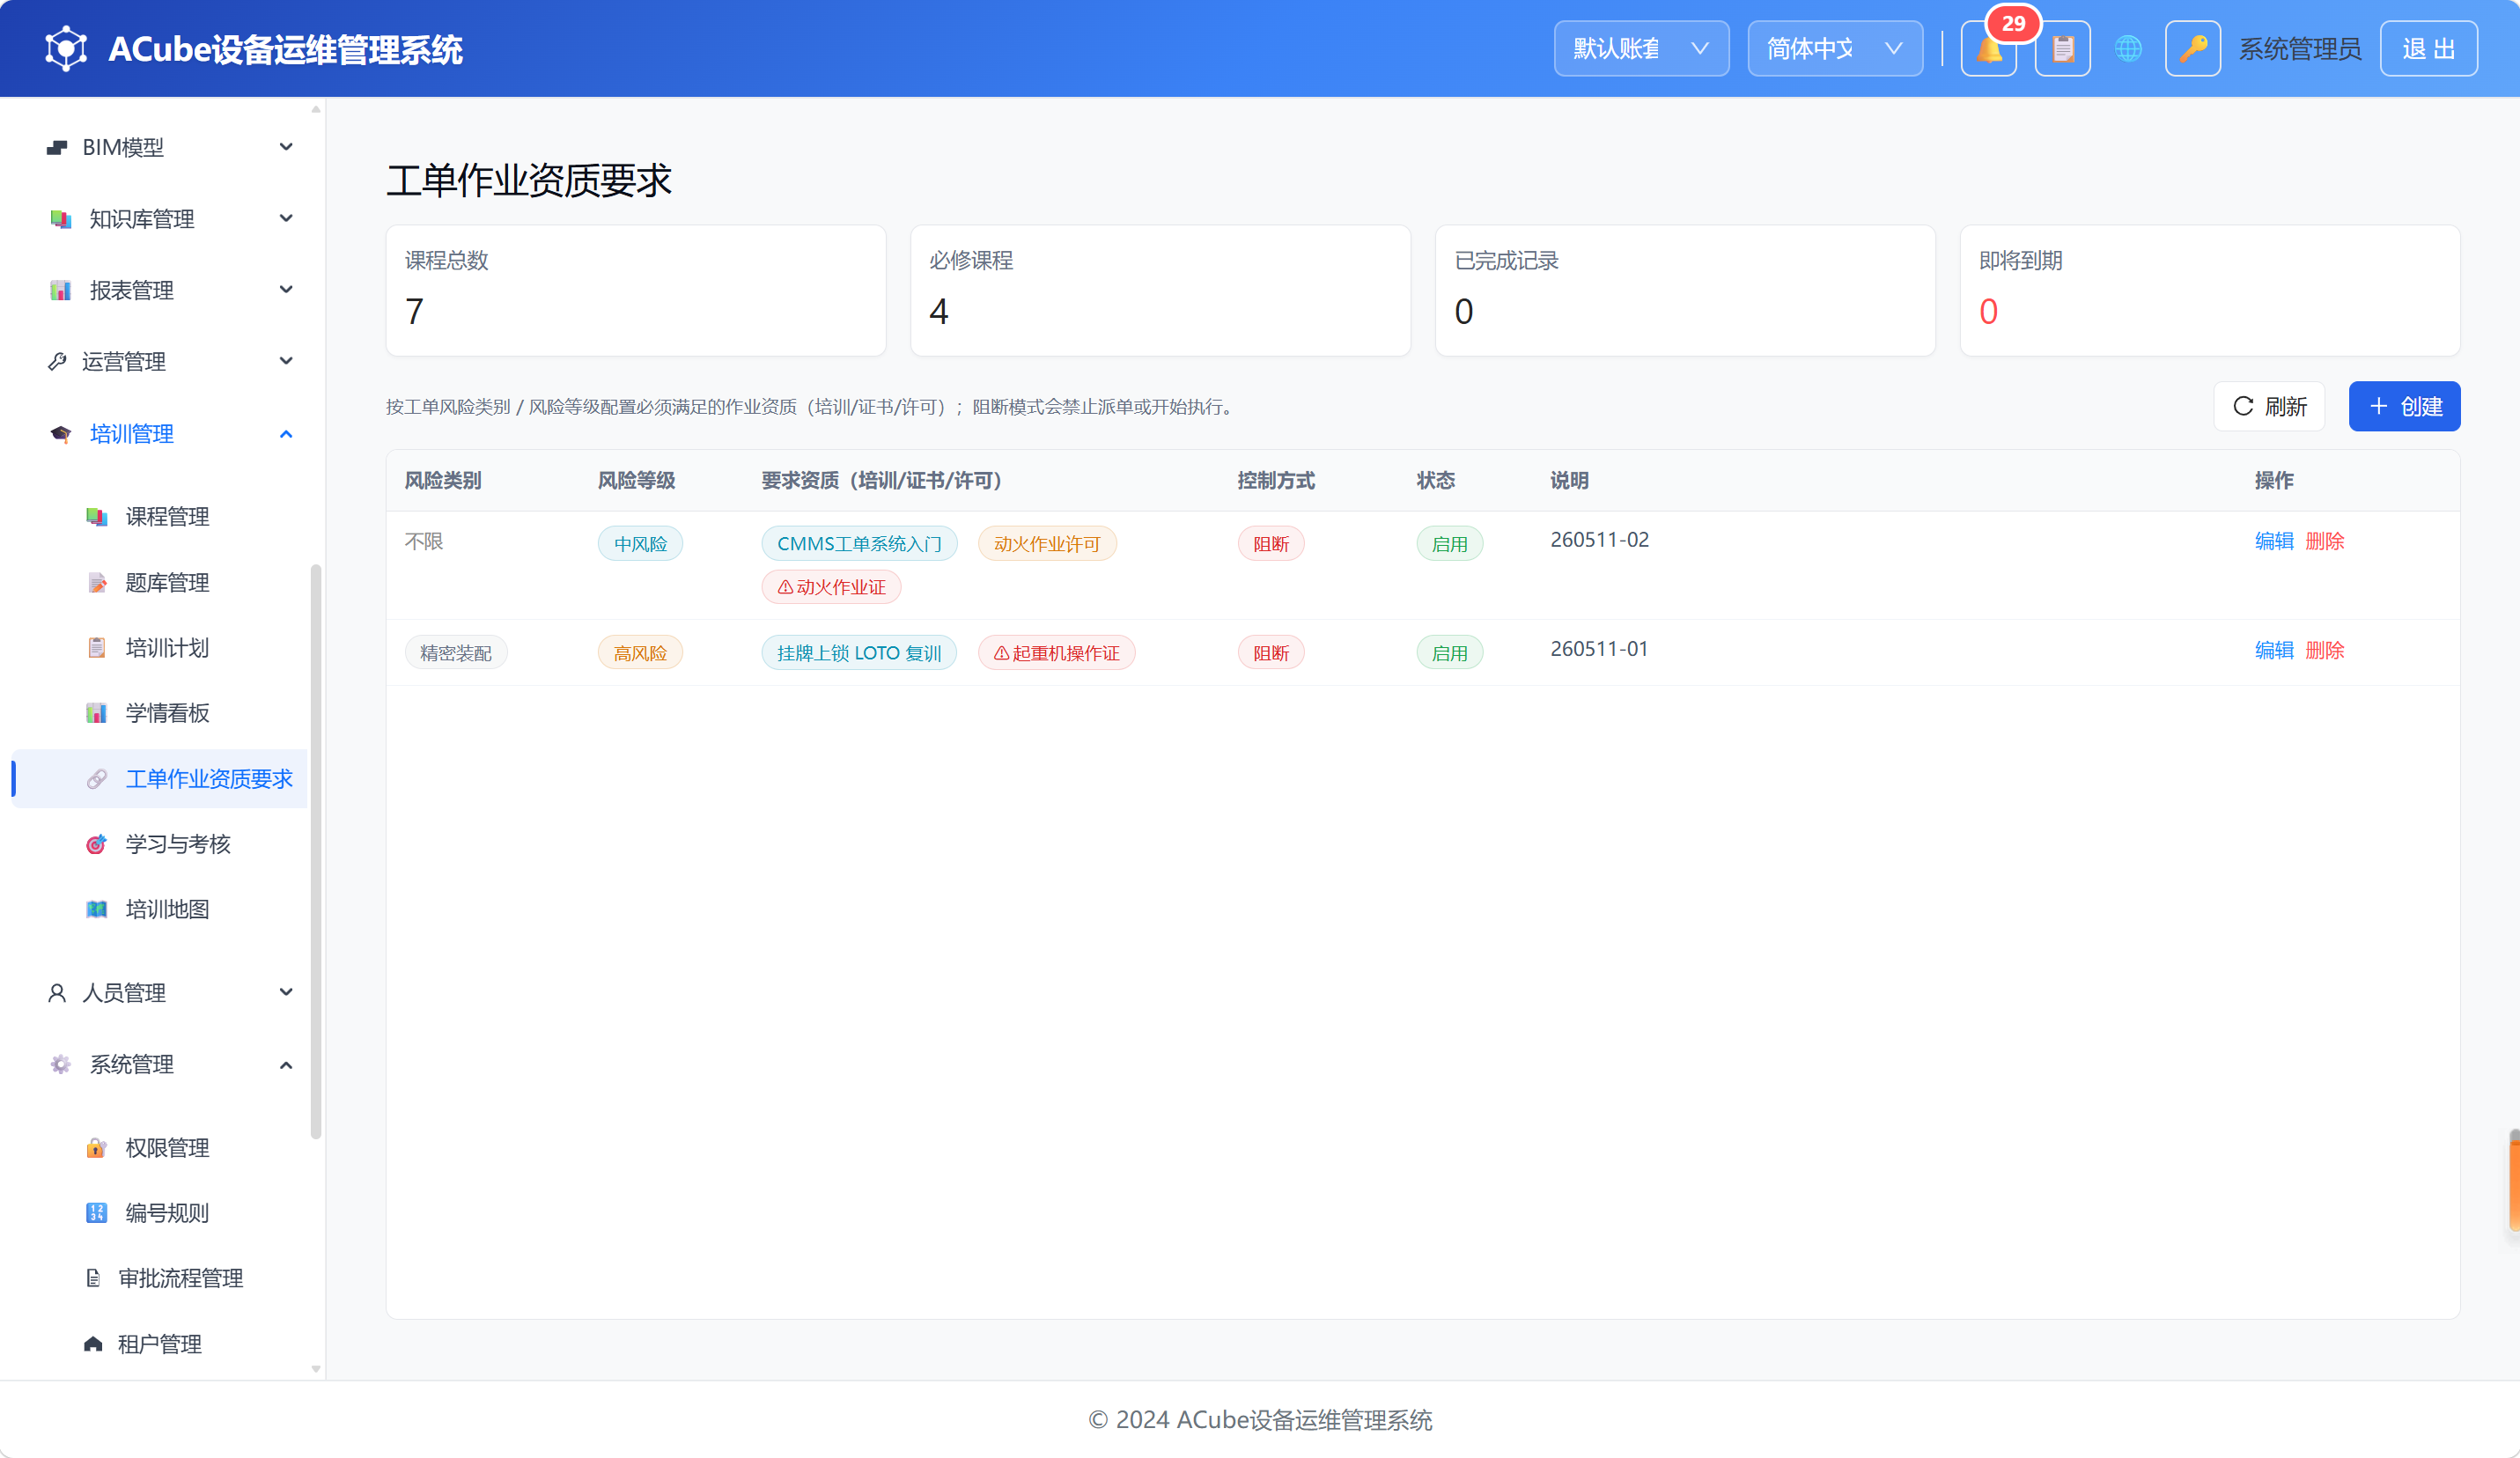Collapse the 系统管理 chevron
Viewport: 2520px width, 1458px height.
(x=286, y=1065)
